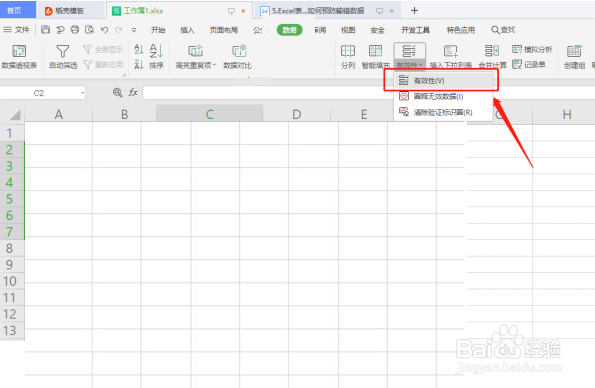Open the 稻壳模板 templates tab
The height and width of the screenshot is (388, 595).
click(71, 11)
